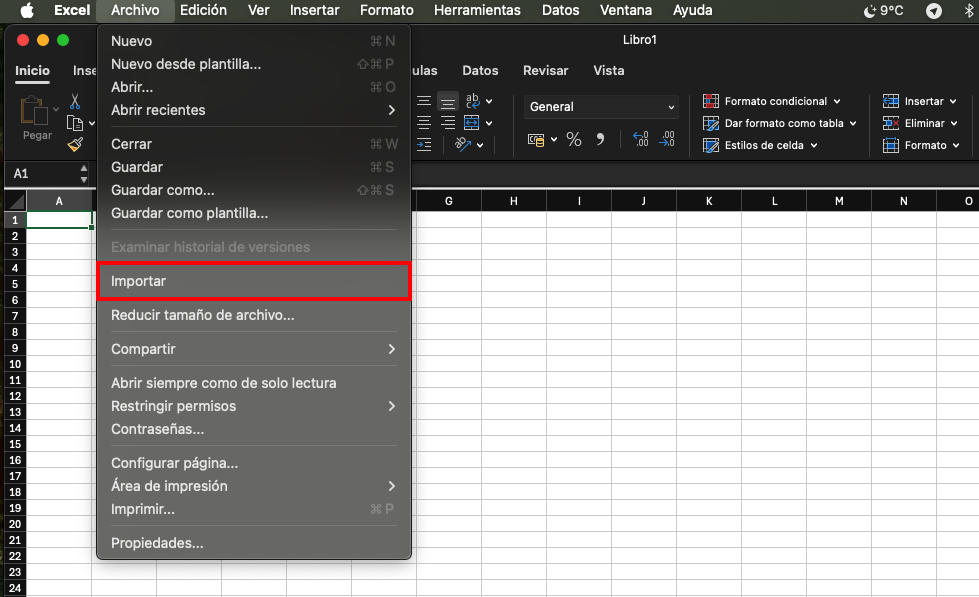The image size is (979, 597).
Task: Switch to the Revisar ribbon tab
Action: coord(545,71)
